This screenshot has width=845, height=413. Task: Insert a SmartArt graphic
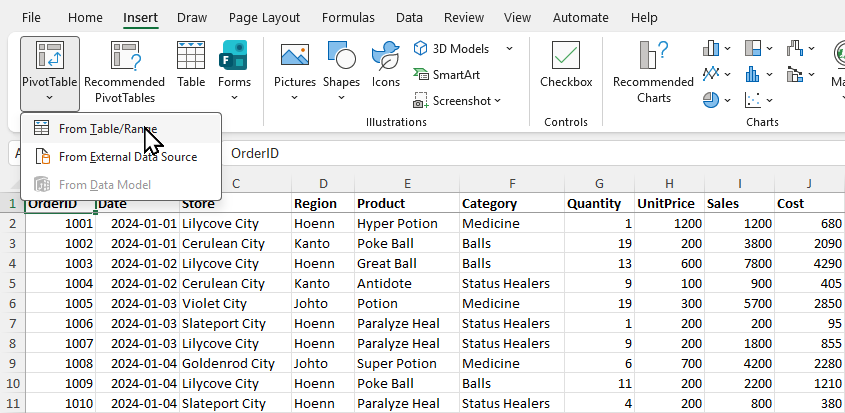coord(446,74)
